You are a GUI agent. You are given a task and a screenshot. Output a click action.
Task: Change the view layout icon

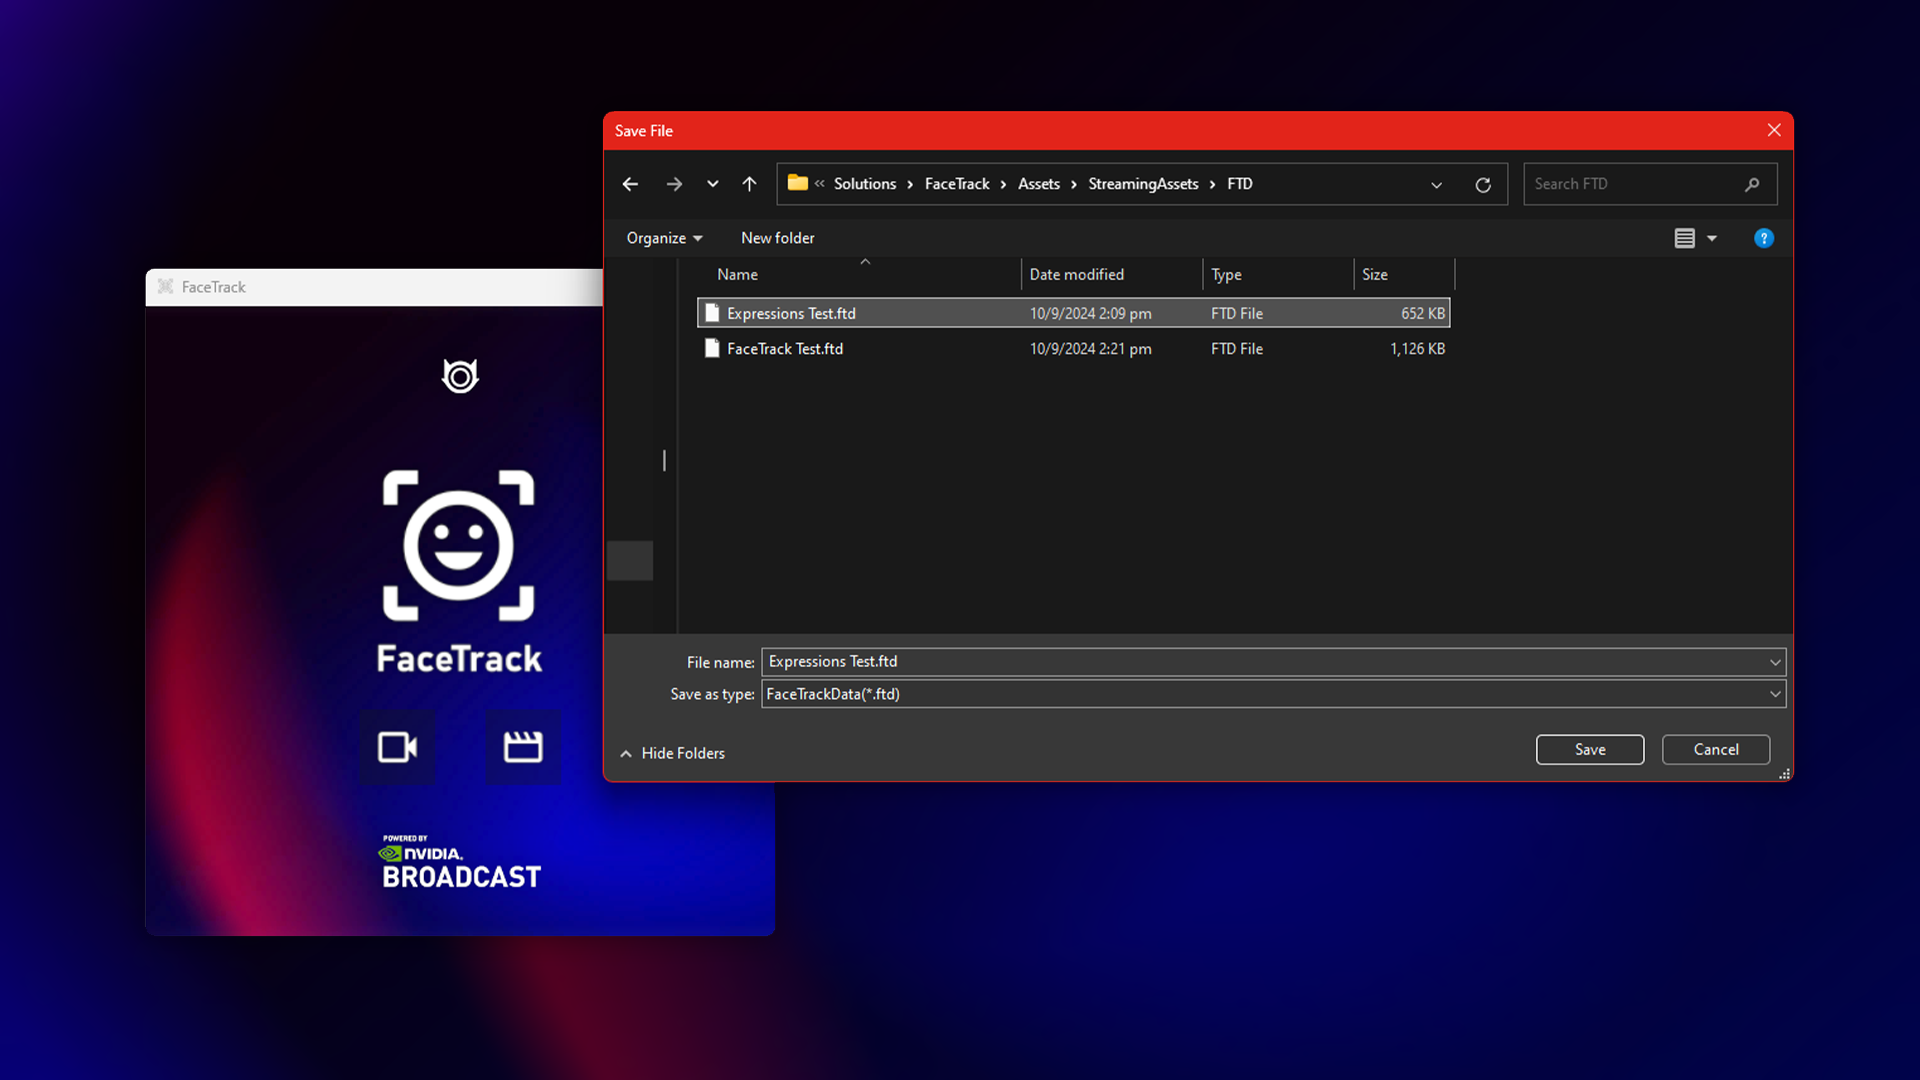click(x=1685, y=238)
